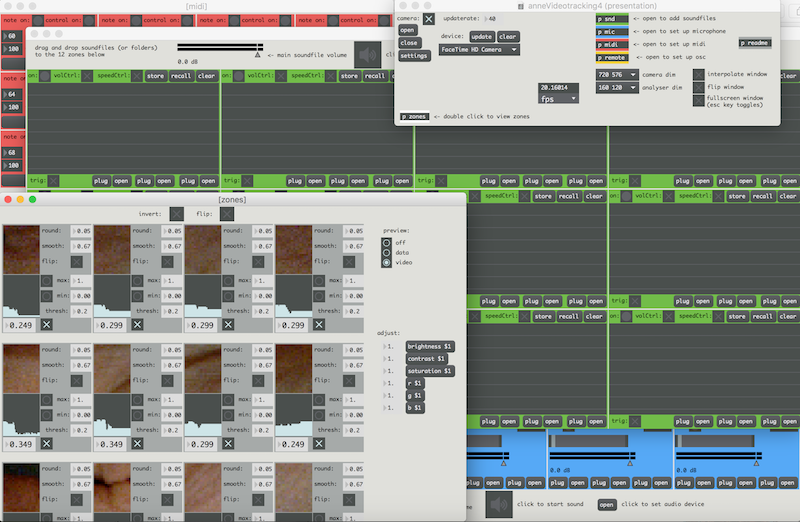Enable the fullscreen window toggle
Screen dimensions: 800x522
(x=698, y=100)
